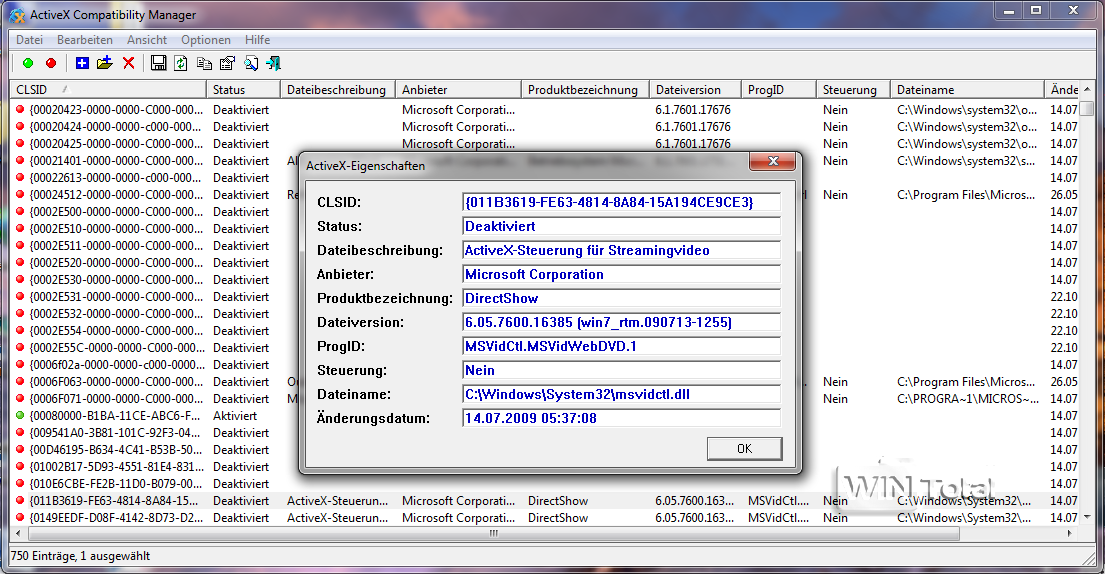Click the red X delete icon
The height and width of the screenshot is (574, 1105).
point(128,63)
